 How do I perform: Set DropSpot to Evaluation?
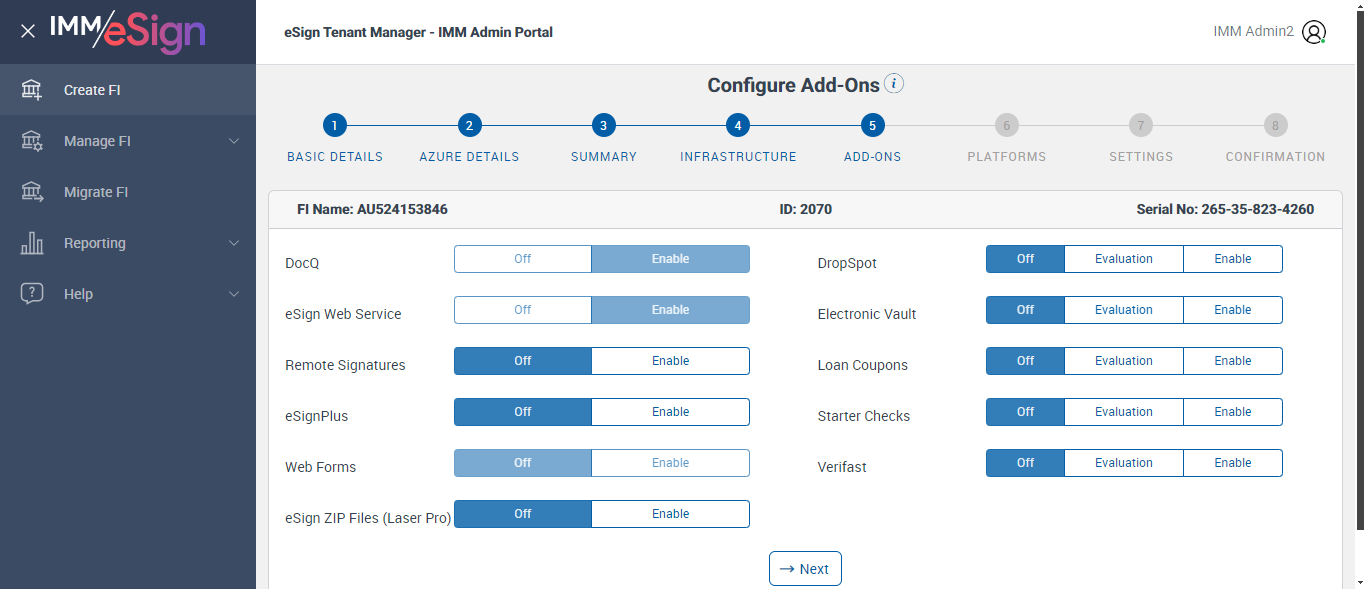1123,259
